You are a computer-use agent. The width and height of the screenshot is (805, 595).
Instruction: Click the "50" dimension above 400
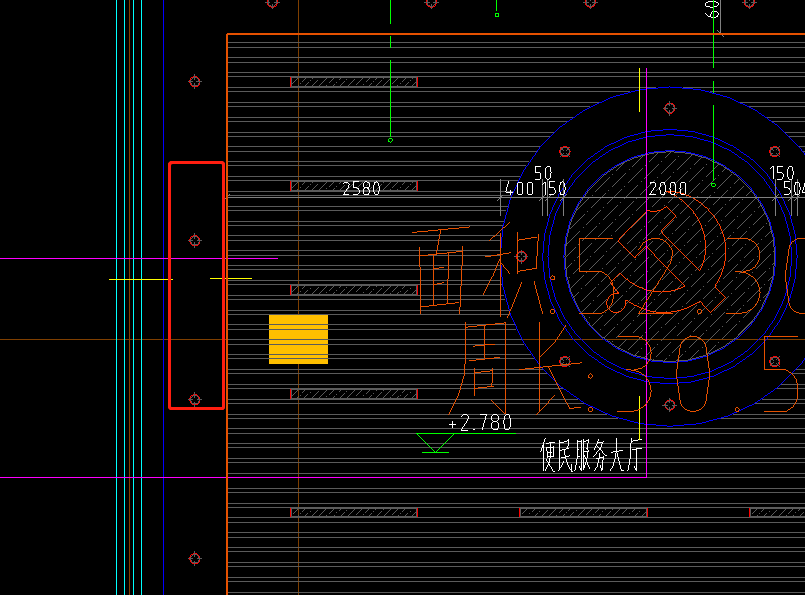pyautogui.click(x=543, y=173)
